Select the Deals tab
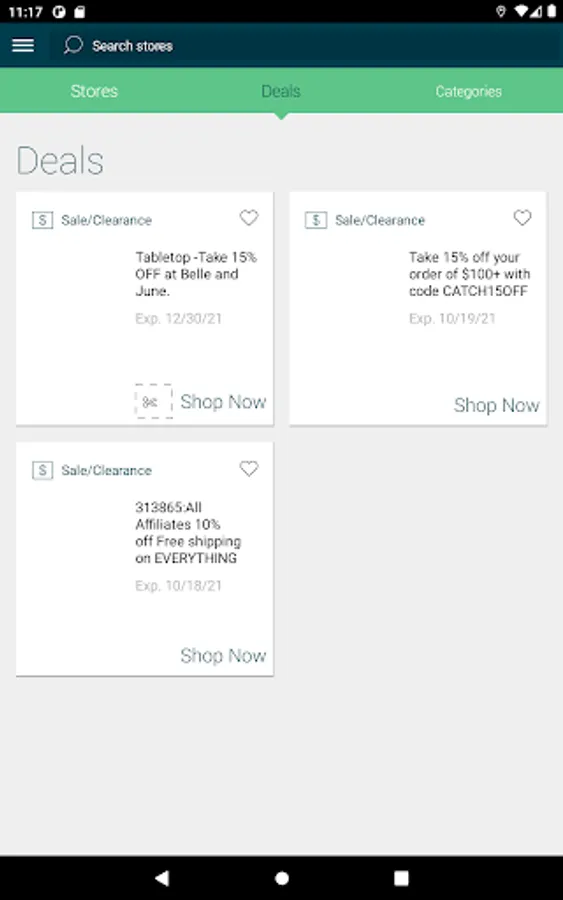 [281, 91]
